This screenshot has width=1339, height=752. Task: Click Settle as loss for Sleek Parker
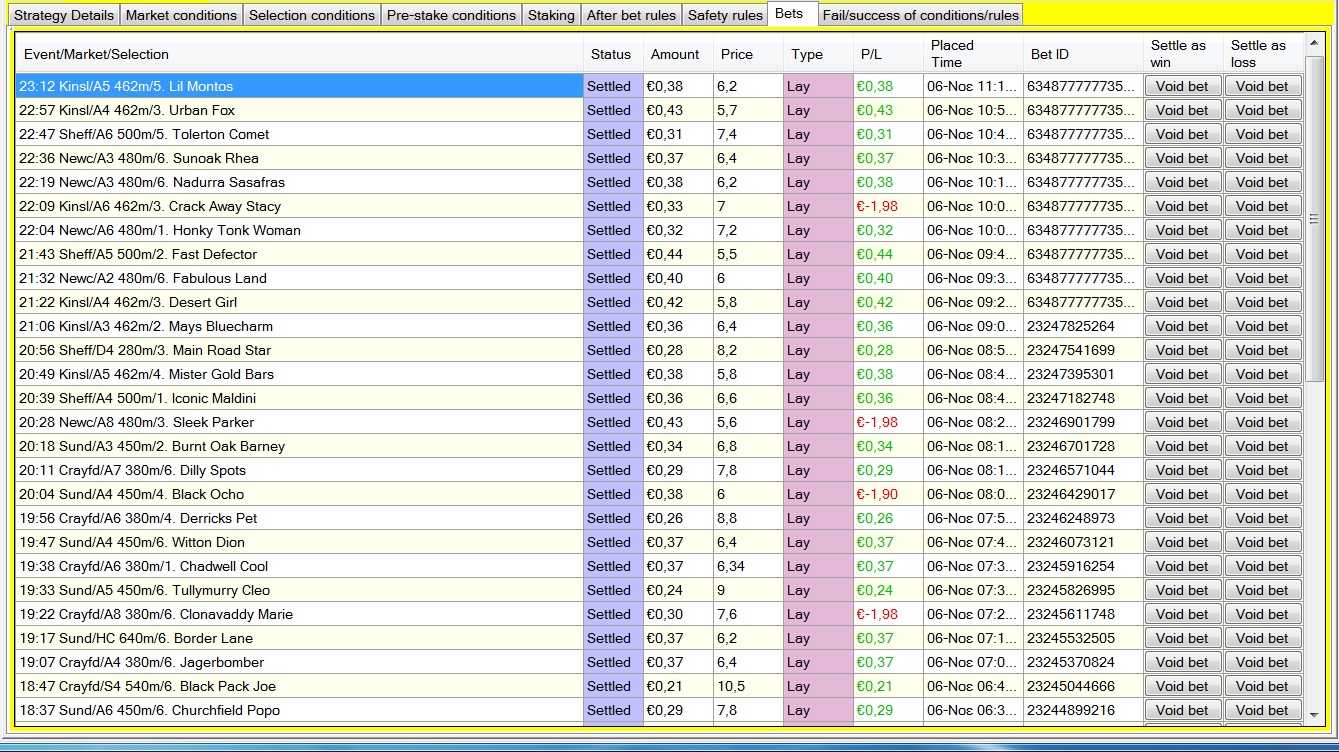pos(1263,422)
